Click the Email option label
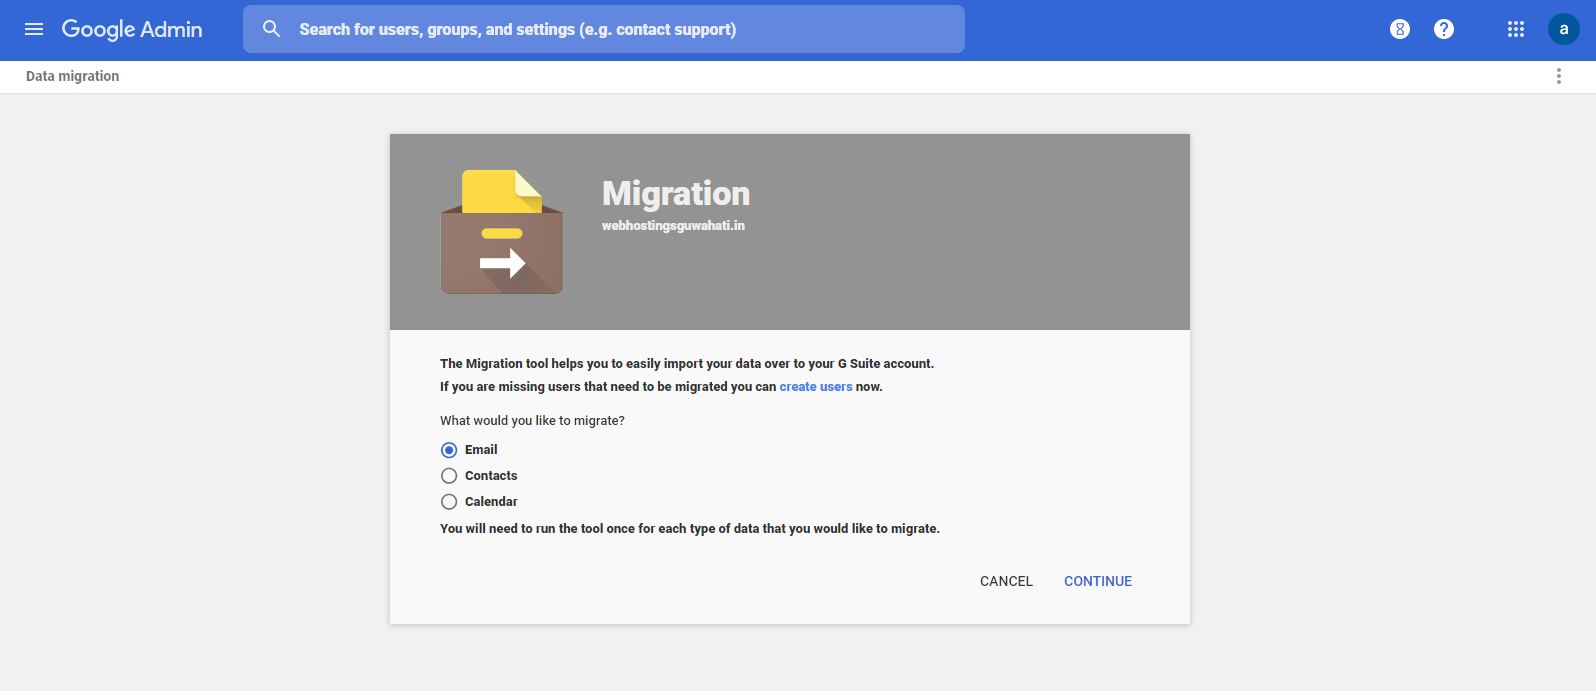This screenshot has height=691, width=1596. [x=481, y=450]
